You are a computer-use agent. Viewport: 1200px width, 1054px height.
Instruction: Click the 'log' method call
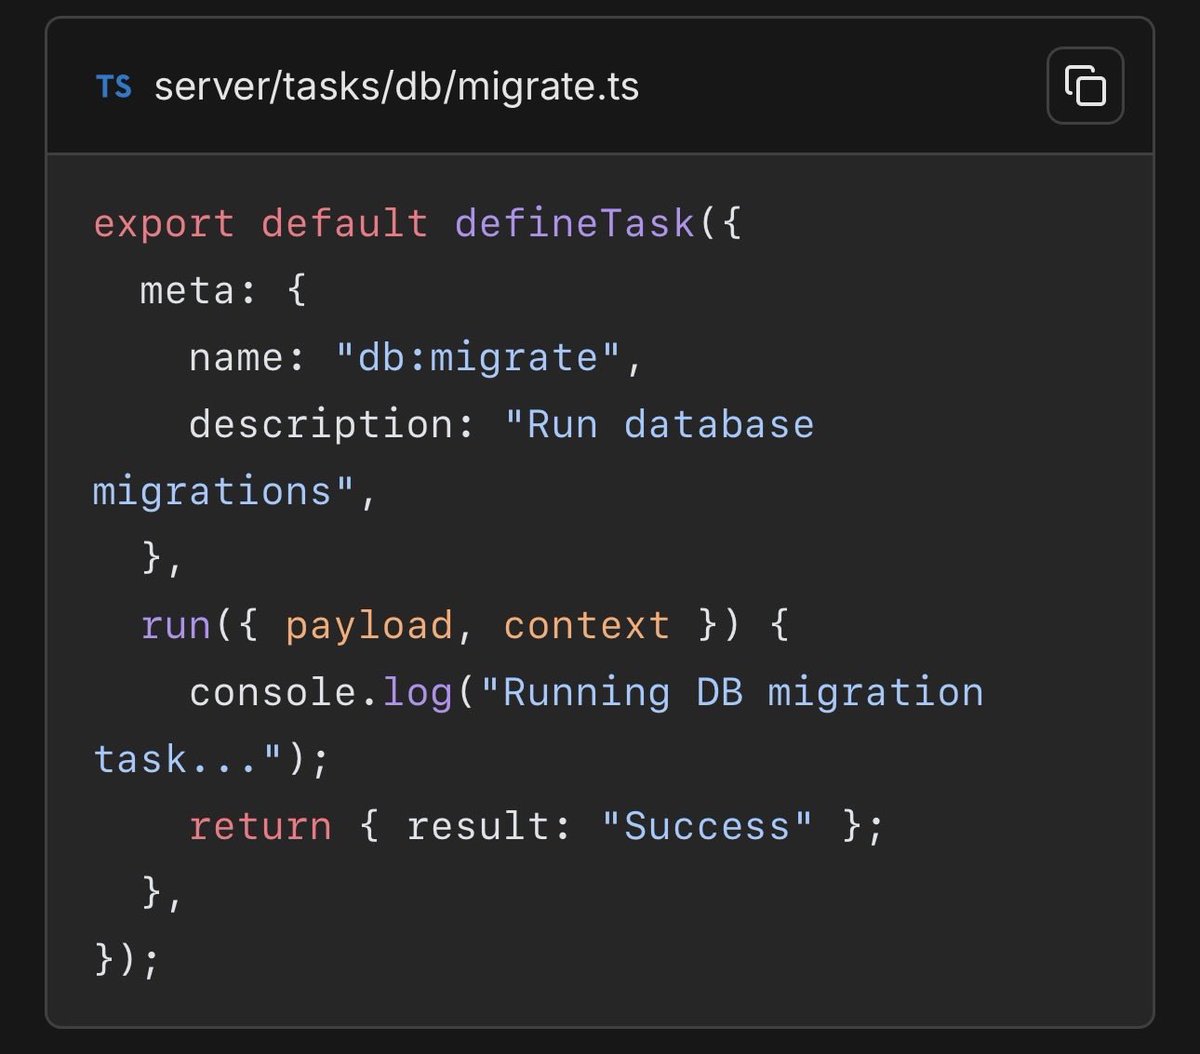point(418,694)
